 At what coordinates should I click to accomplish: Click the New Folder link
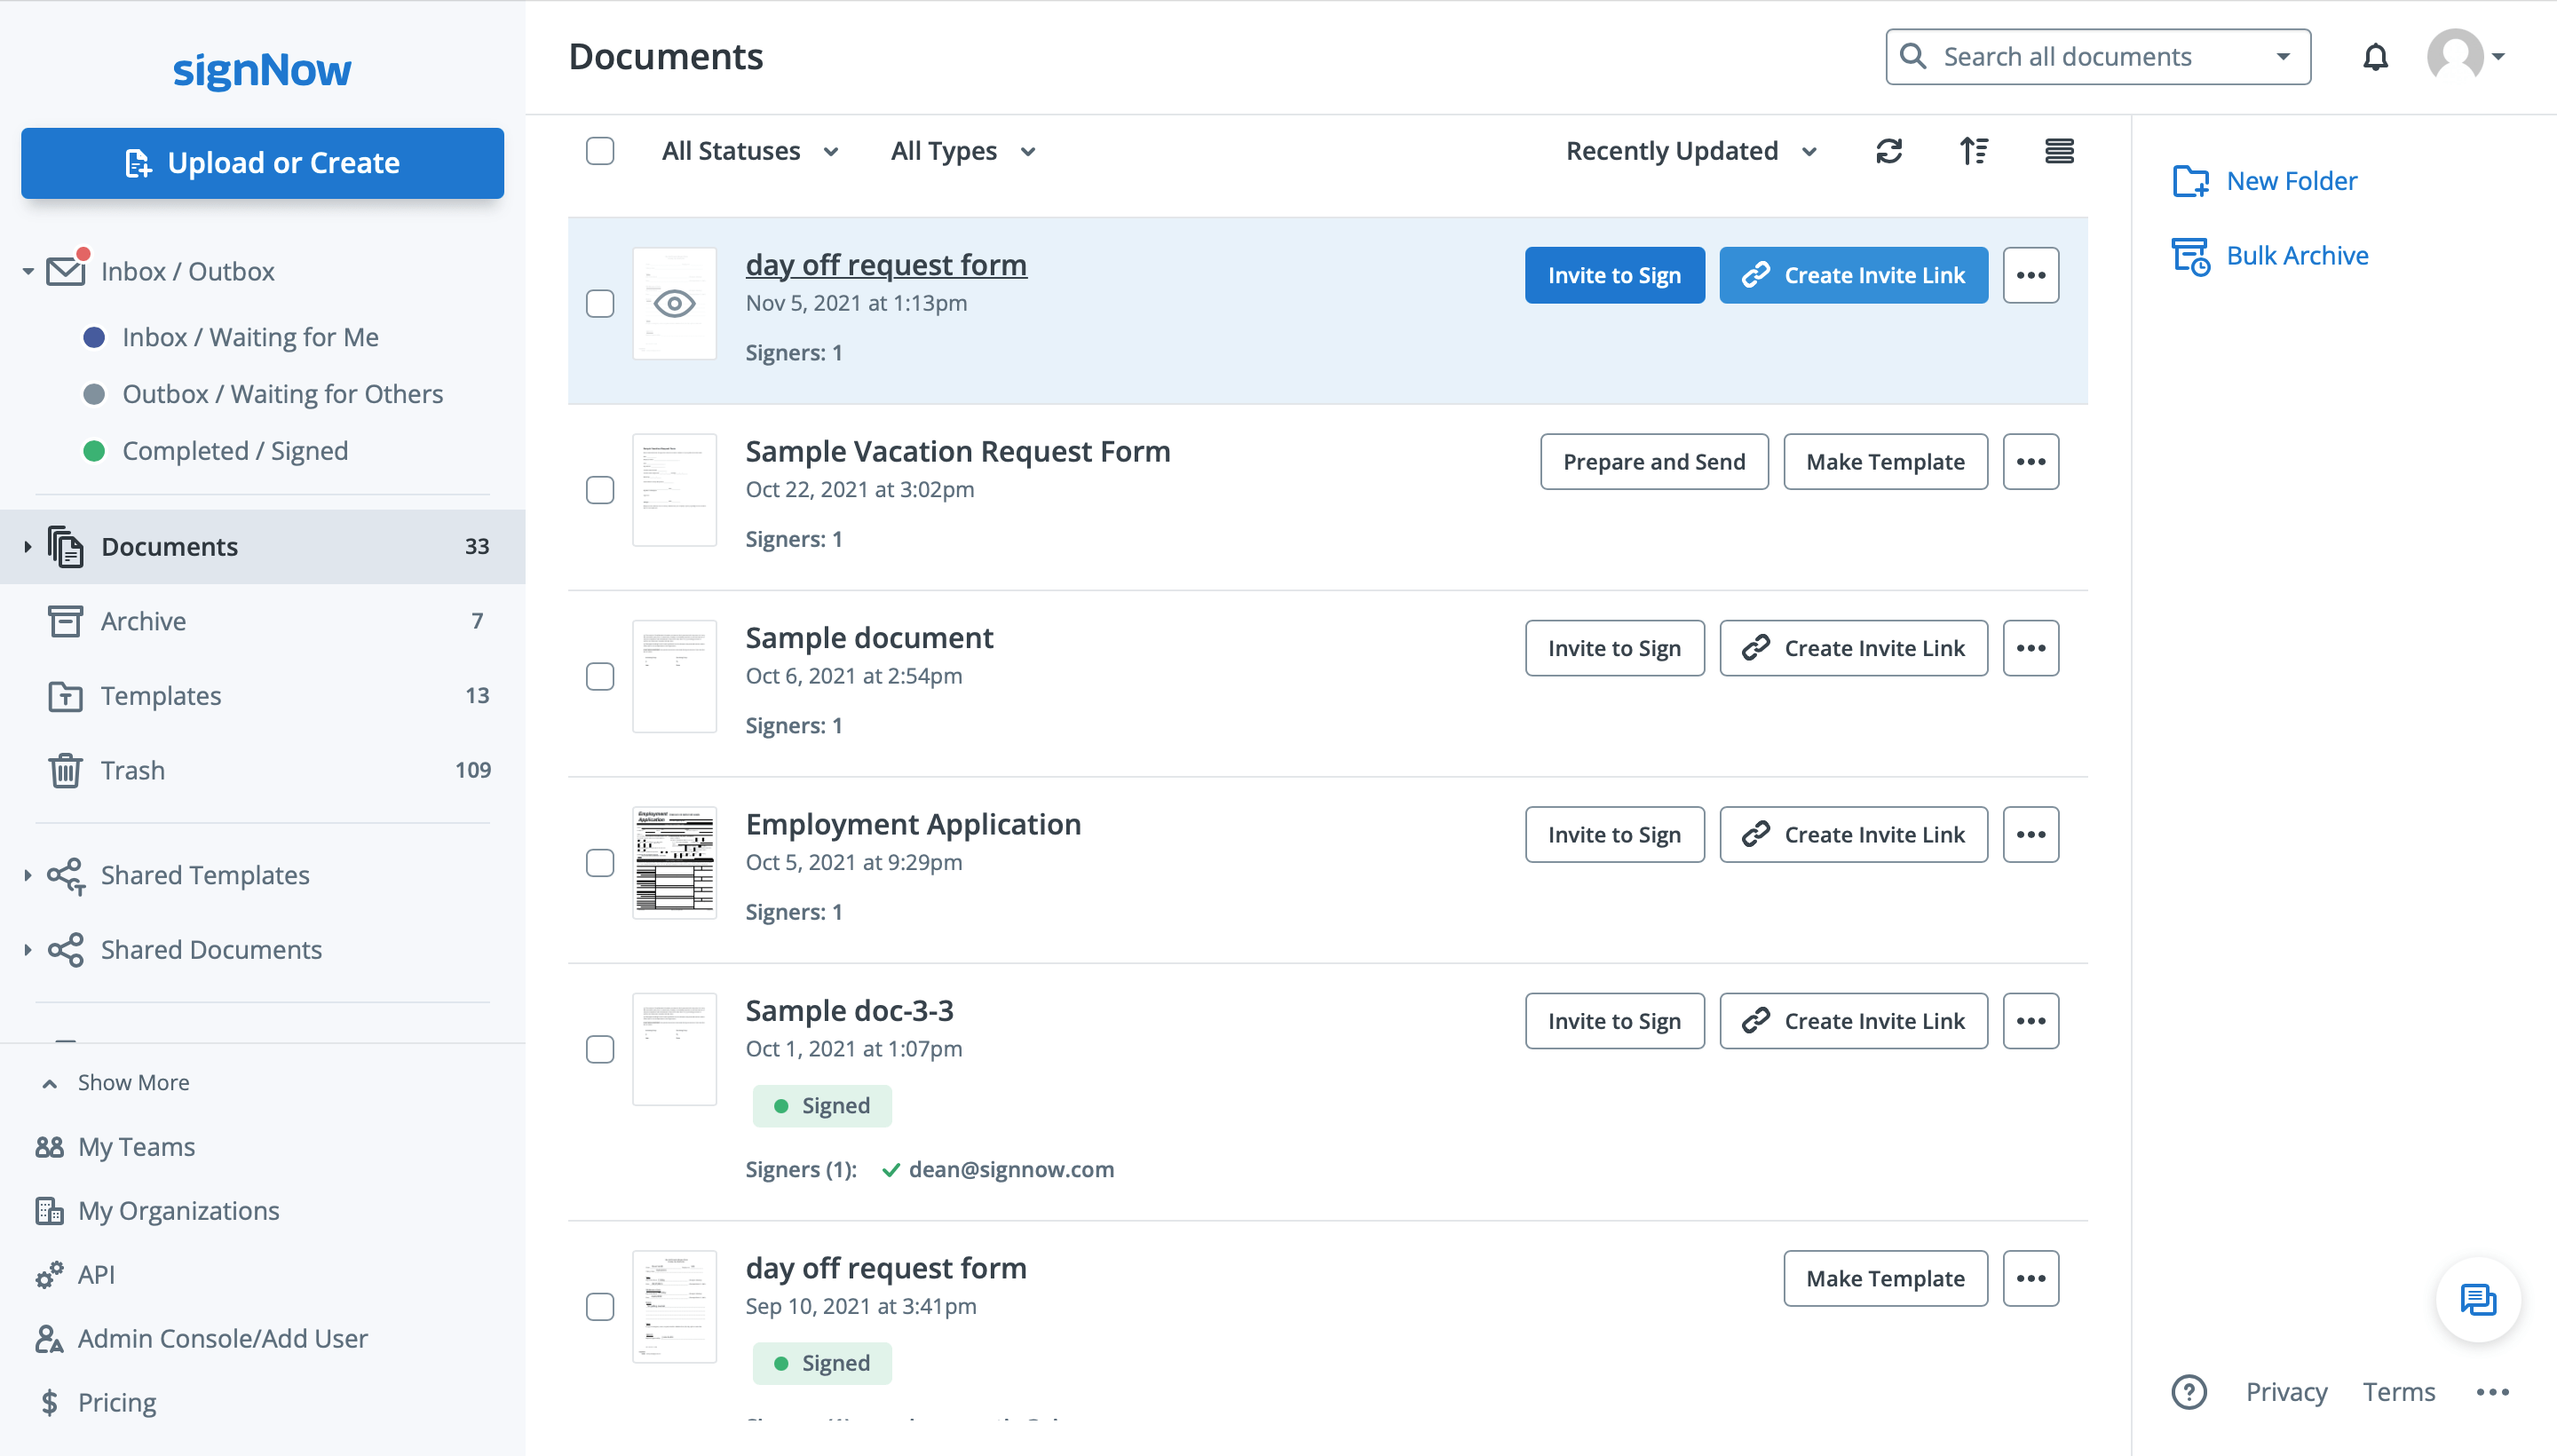coord(2290,181)
